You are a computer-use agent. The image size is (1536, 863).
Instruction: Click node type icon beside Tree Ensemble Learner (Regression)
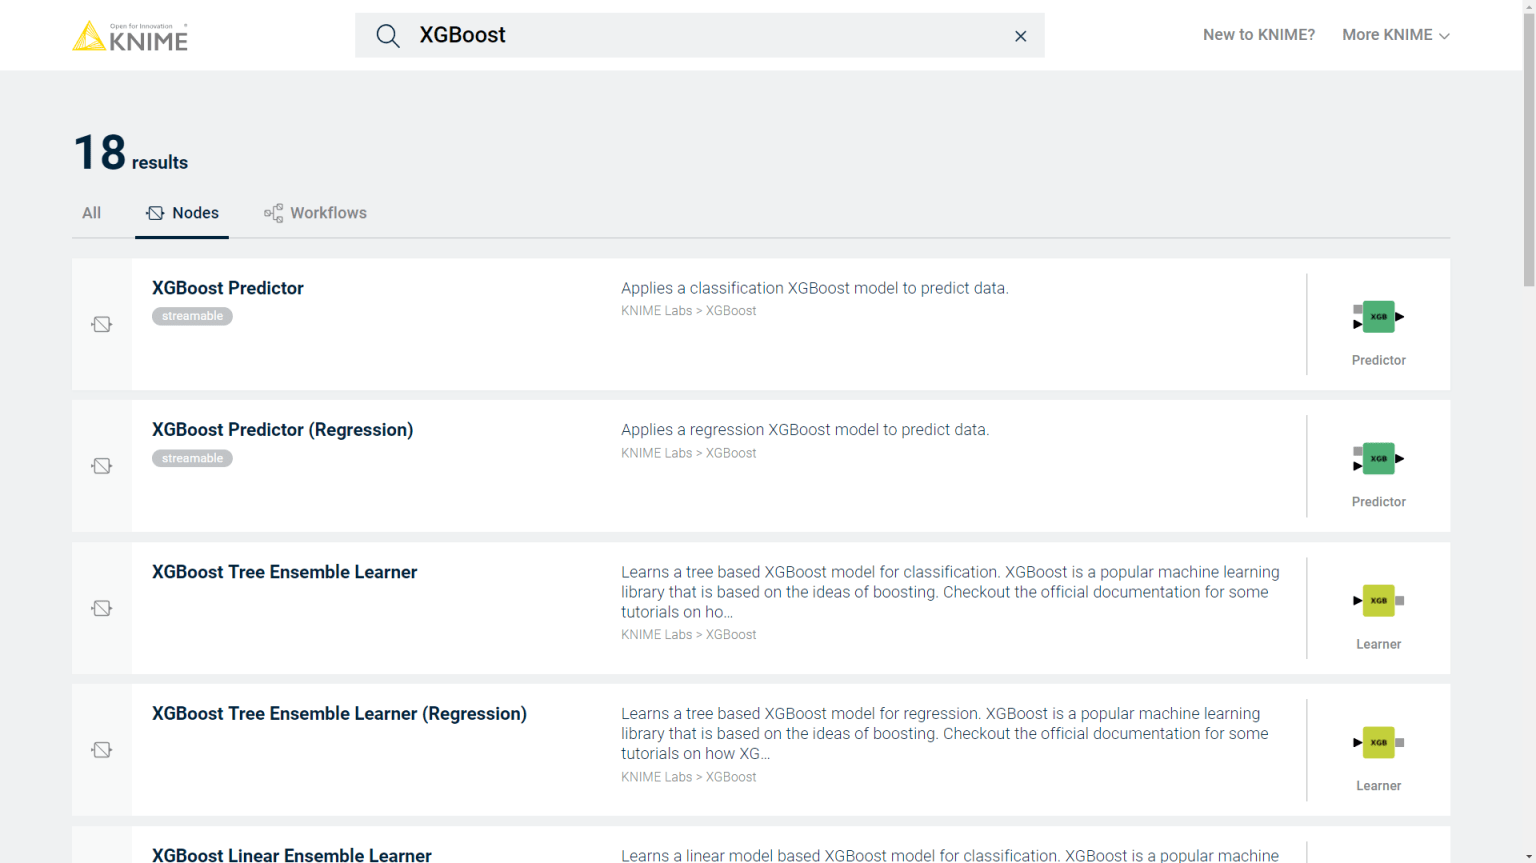(102, 750)
